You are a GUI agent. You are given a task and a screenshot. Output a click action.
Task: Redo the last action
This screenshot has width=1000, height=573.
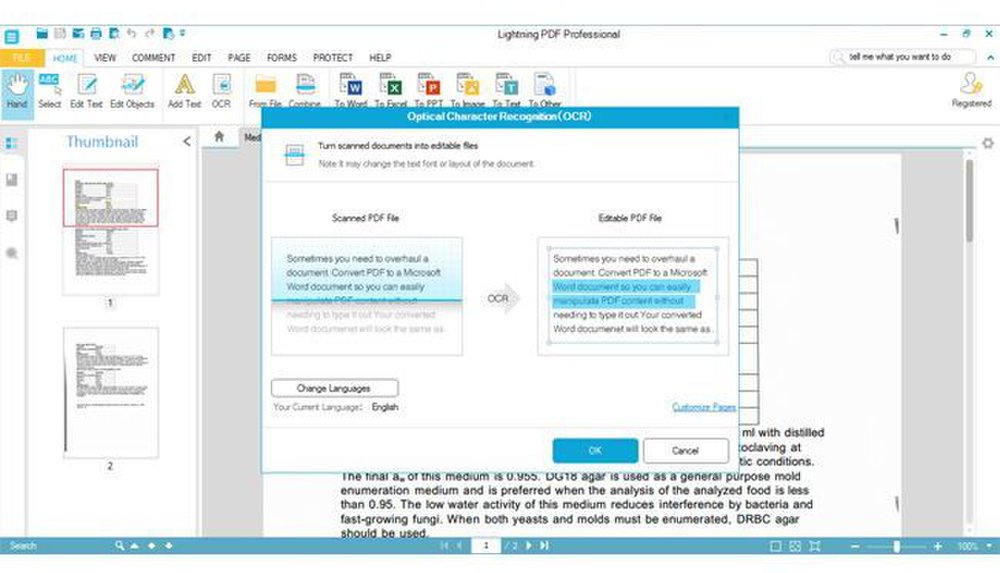pos(150,33)
